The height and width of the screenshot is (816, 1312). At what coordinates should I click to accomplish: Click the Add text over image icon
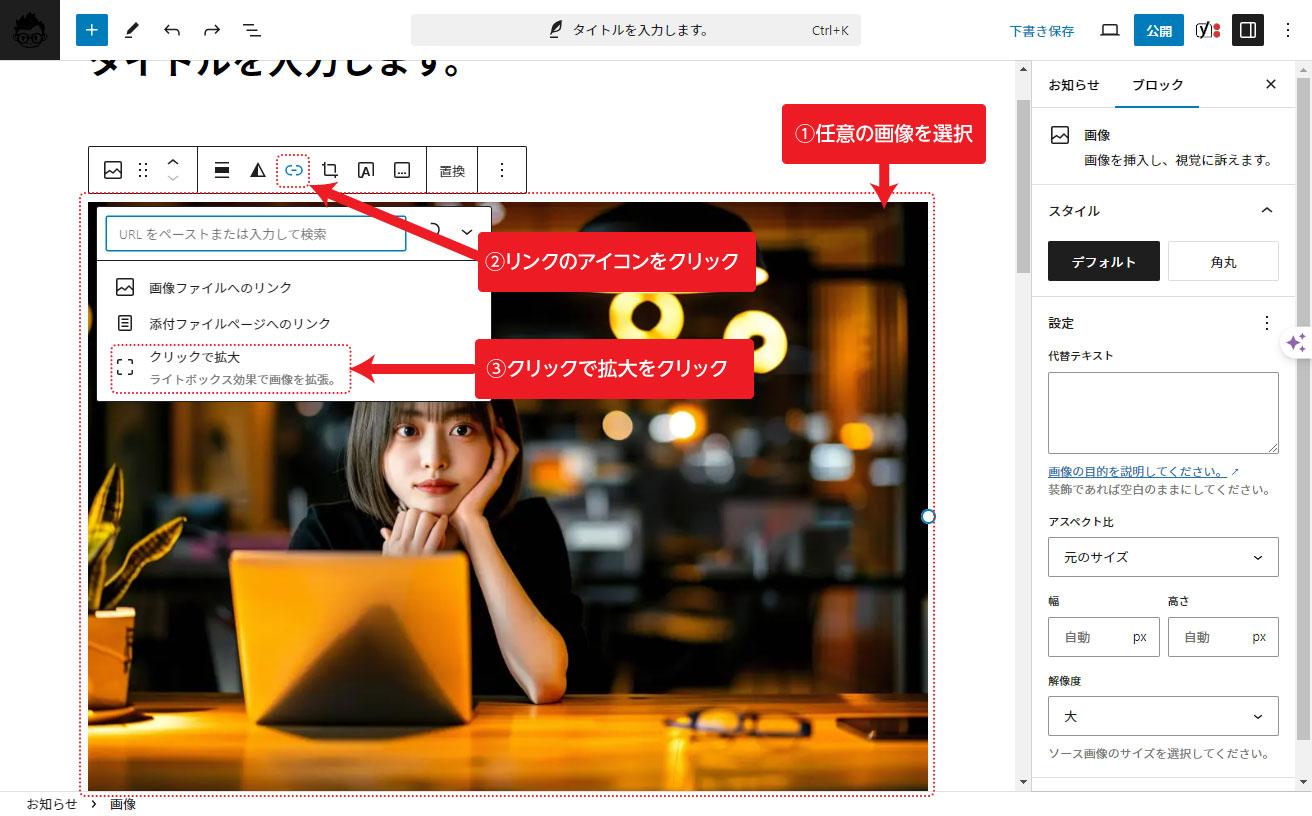(x=365, y=169)
